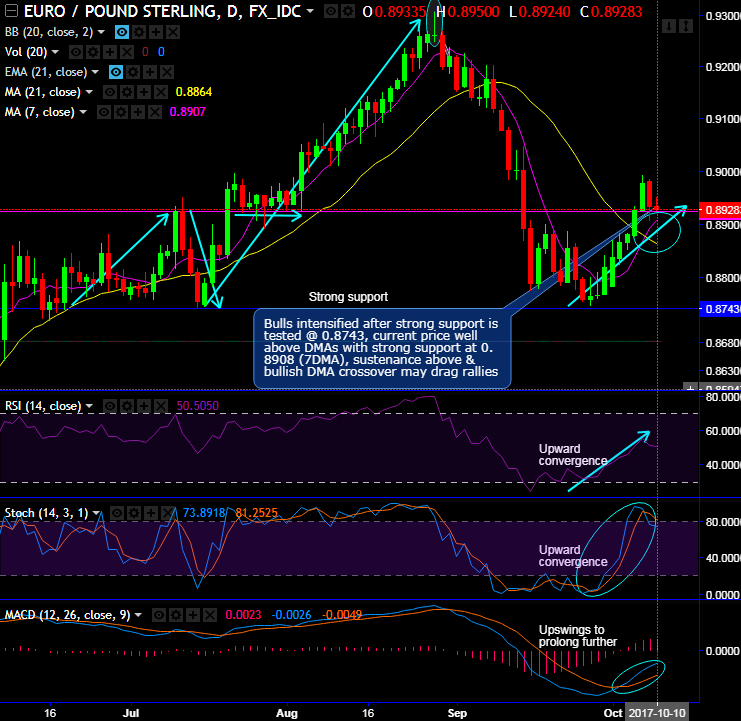This screenshot has width=741, height=721.
Task: Select the BB (20, close, 2) indicator title
Action: [49, 32]
